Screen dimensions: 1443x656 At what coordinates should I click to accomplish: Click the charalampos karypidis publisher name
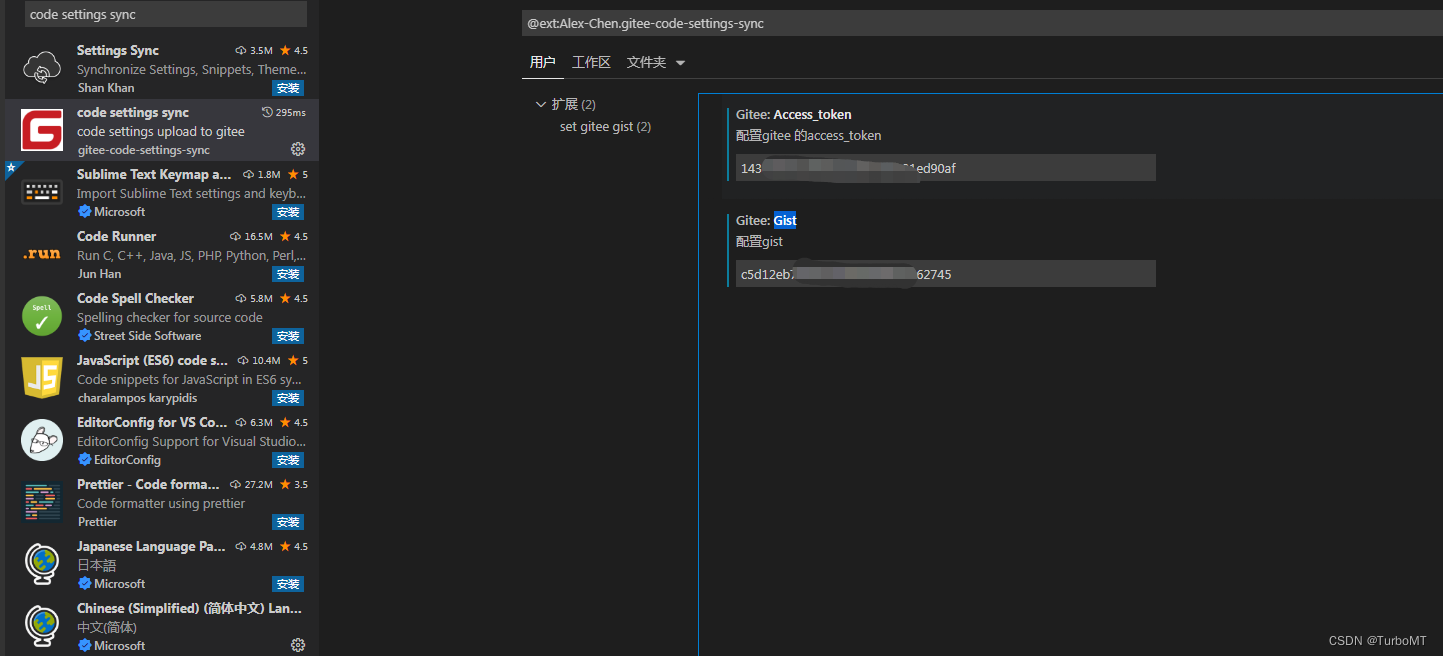coord(137,398)
